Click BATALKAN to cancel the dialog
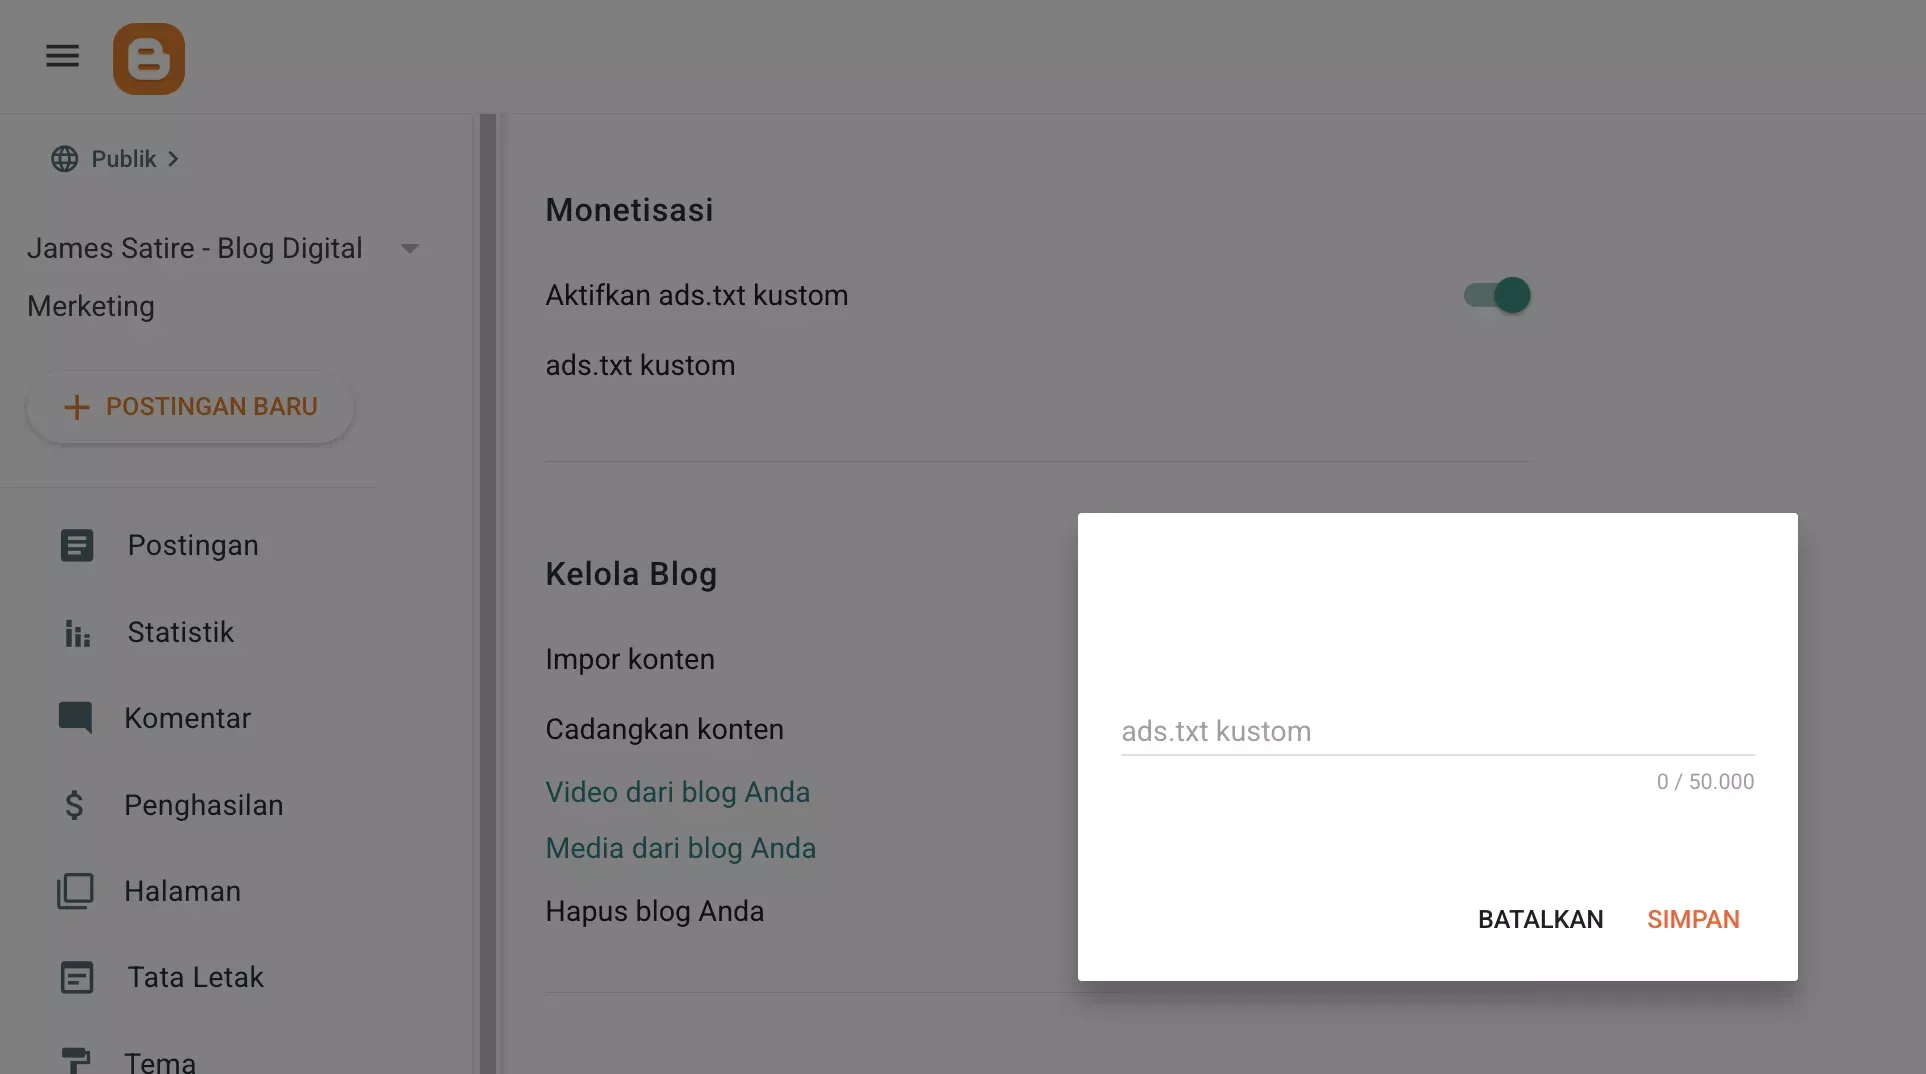The image size is (1926, 1074). click(x=1540, y=919)
